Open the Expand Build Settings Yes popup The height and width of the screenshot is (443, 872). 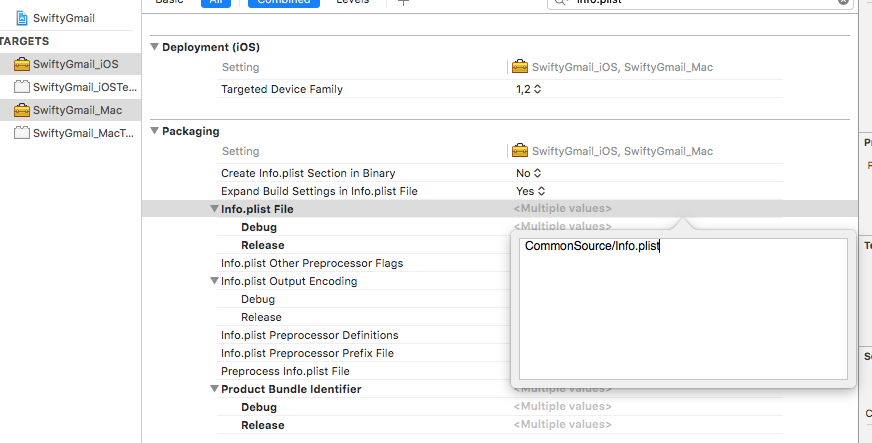(531, 191)
